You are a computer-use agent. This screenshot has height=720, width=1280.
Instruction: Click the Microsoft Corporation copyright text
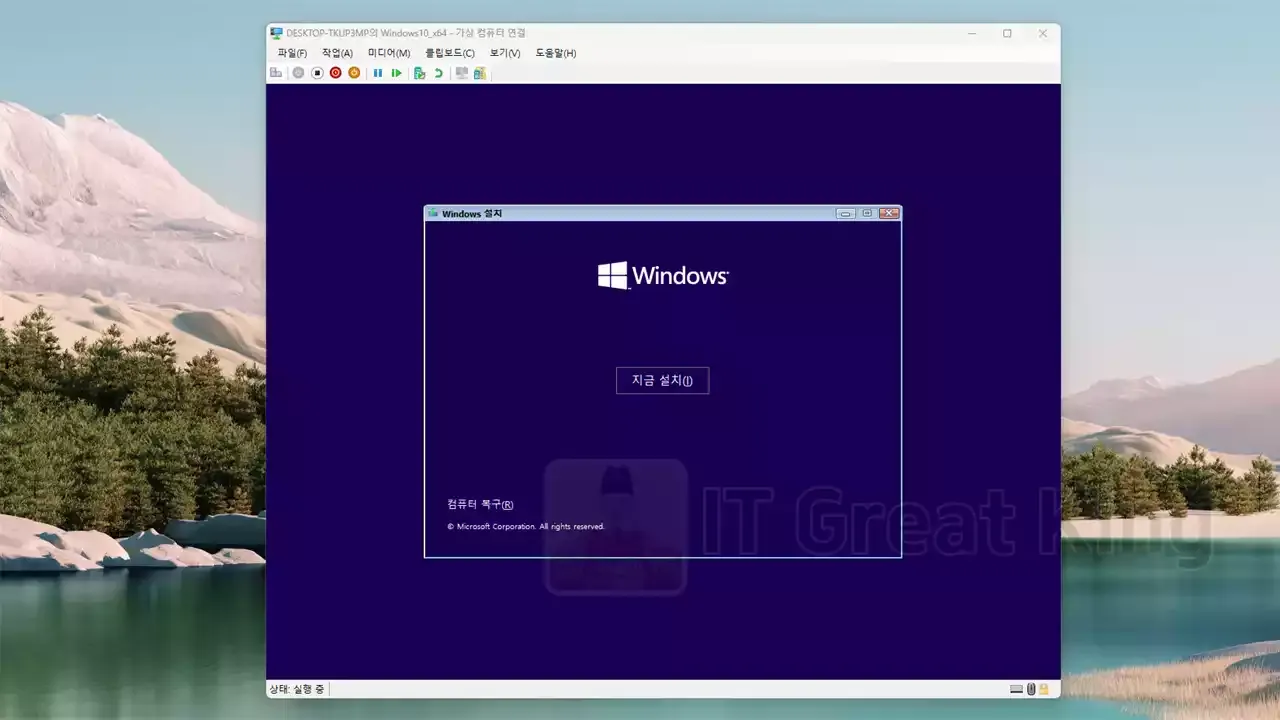[526, 526]
